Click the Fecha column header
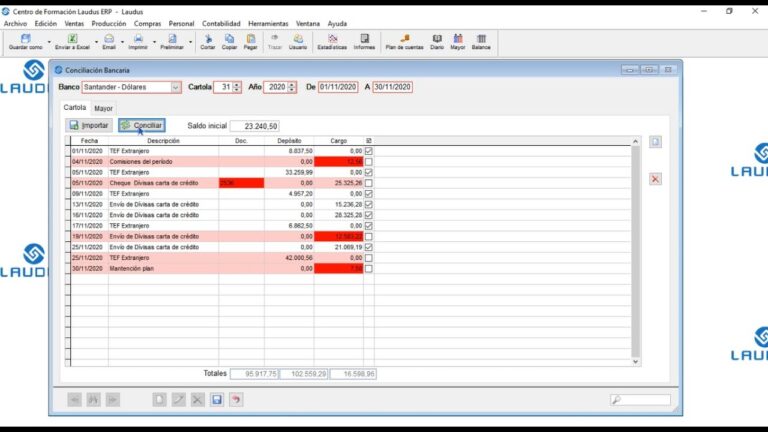This screenshot has height=432, width=768. (x=89, y=141)
